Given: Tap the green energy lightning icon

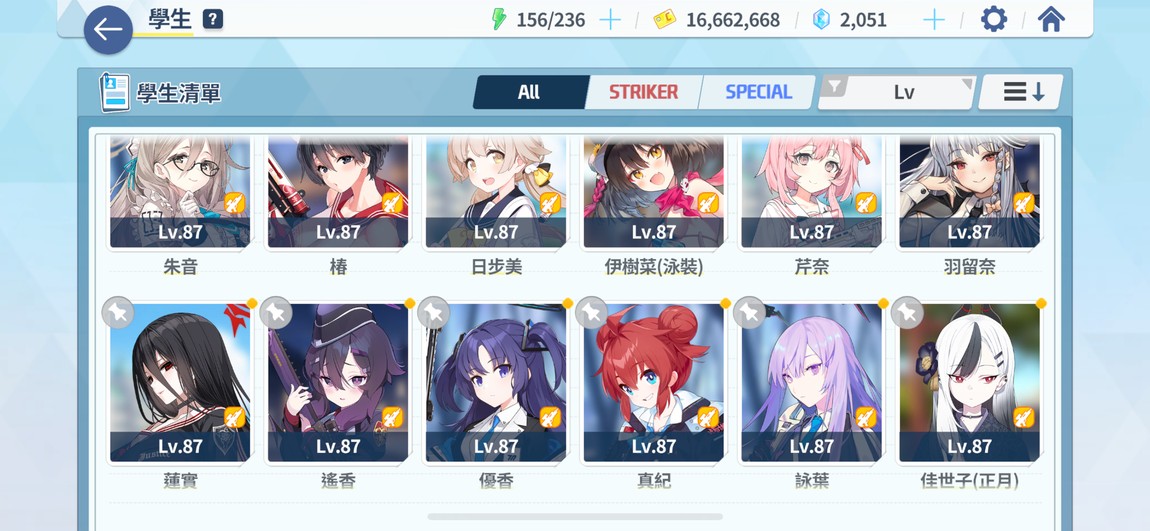Looking at the screenshot, I should tap(499, 20).
